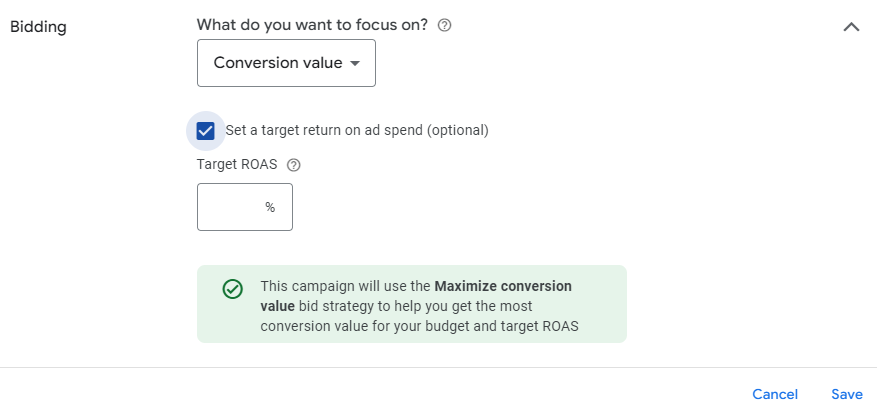877x412 pixels.
Task: Click the Target ROAS field label
Action: [x=237, y=165]
